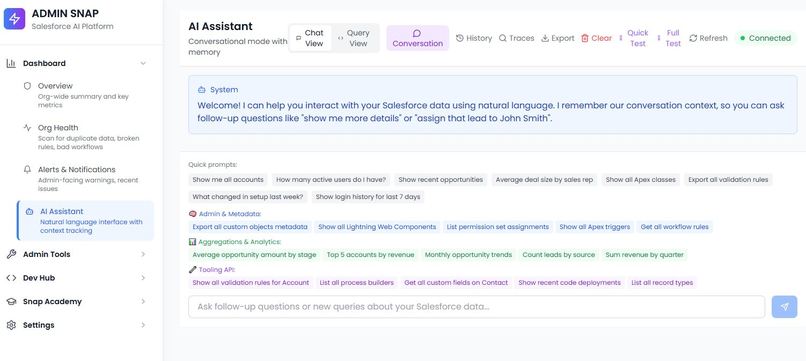Click 'Monthly opportunity trends' prompt
806x361 pixels.
[x=468, y=255]
